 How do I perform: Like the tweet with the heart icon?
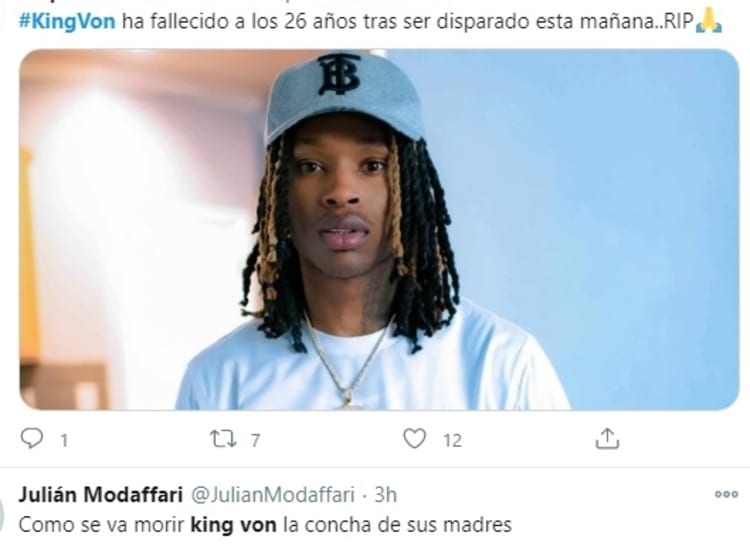414,438
